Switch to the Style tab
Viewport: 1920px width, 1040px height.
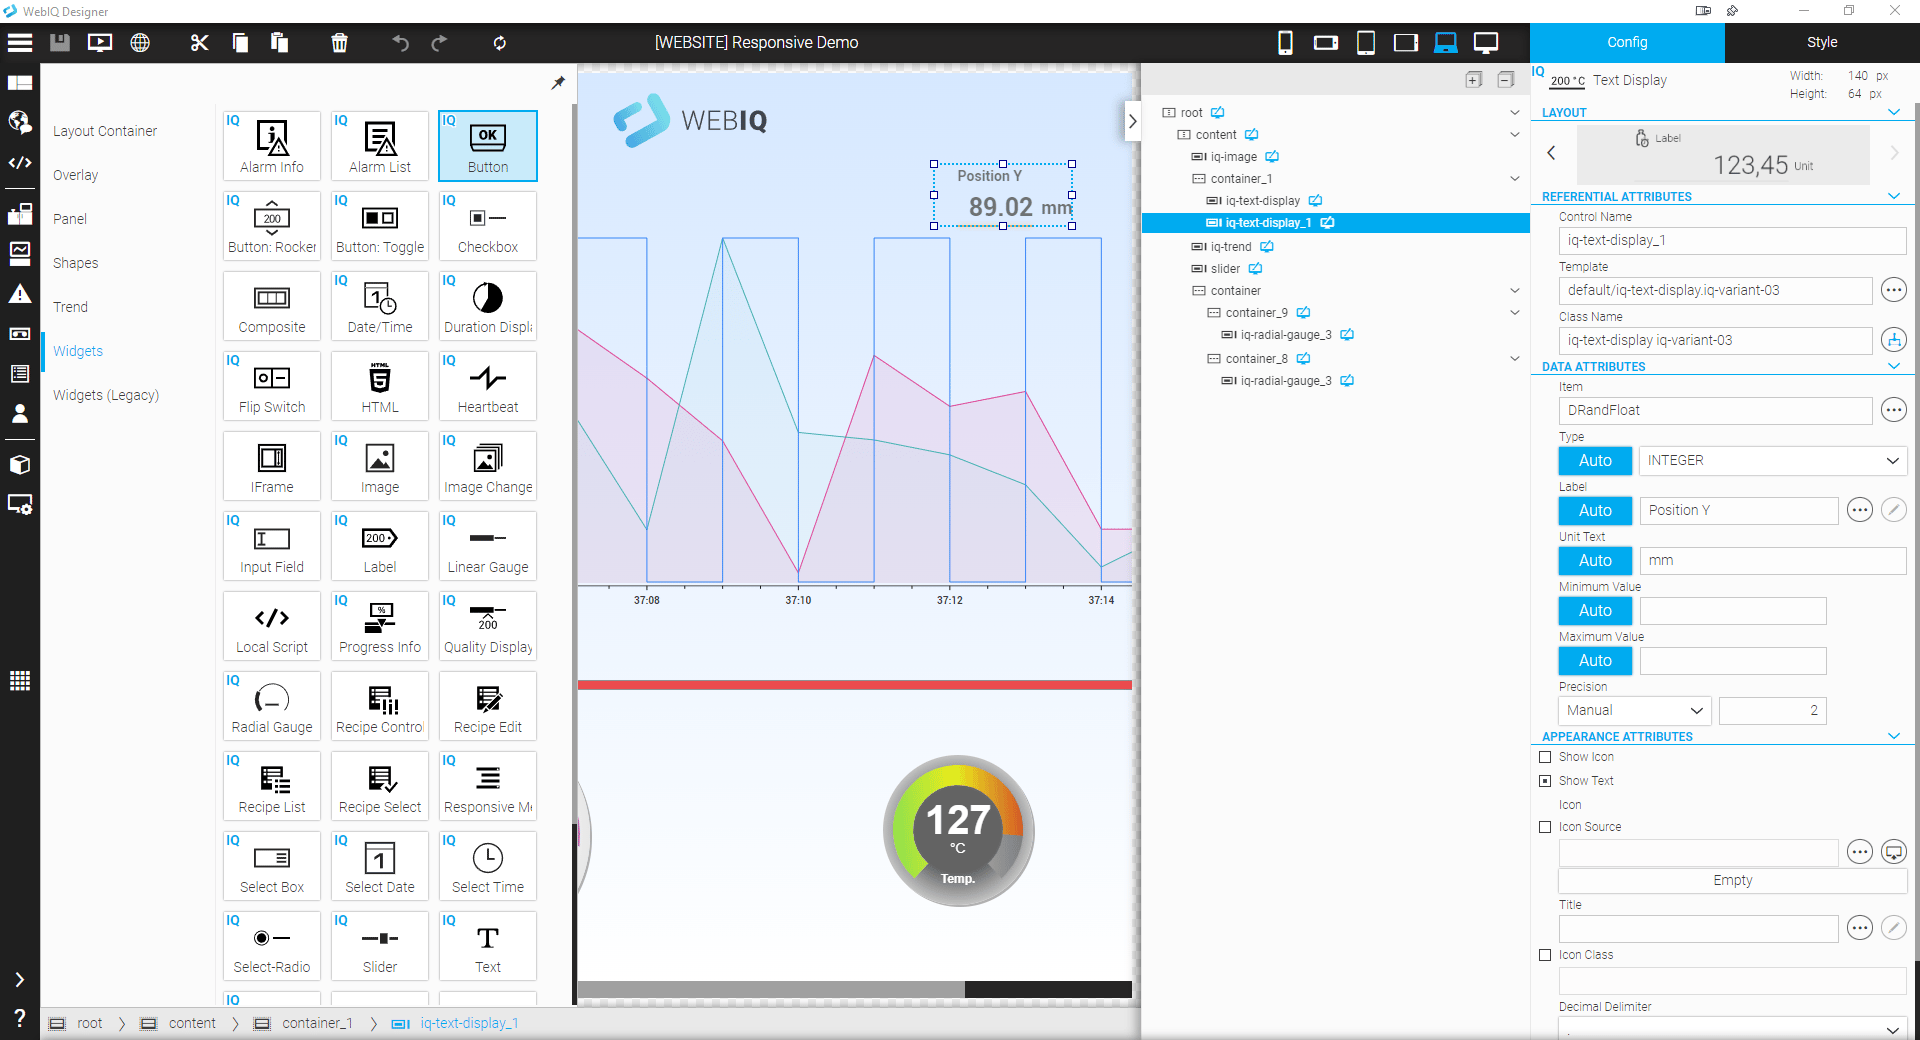click(1821, 42)
